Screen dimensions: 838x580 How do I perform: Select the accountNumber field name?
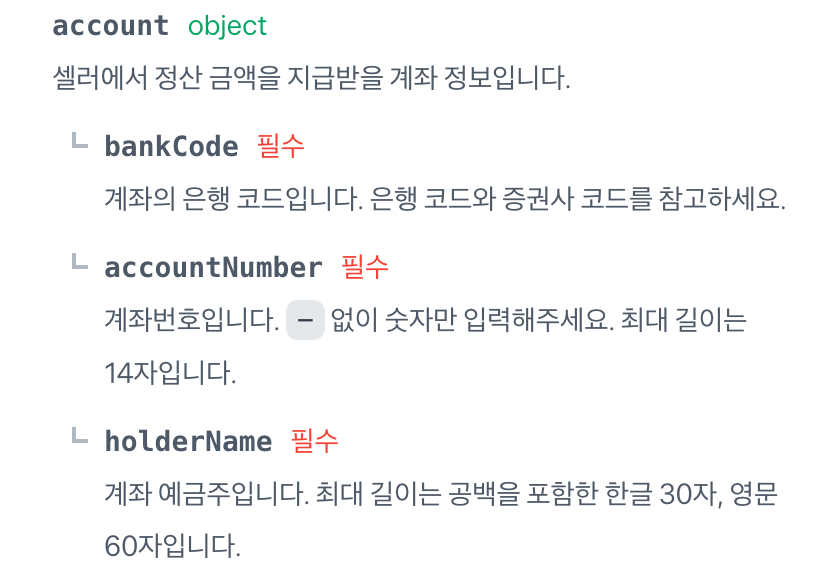point(213,268)
